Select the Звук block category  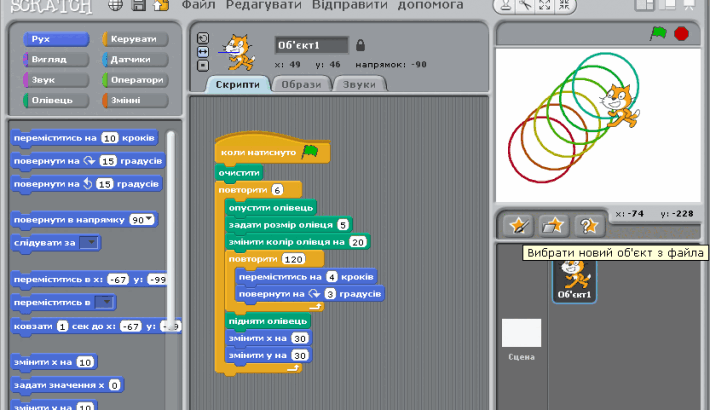point(56,80)
